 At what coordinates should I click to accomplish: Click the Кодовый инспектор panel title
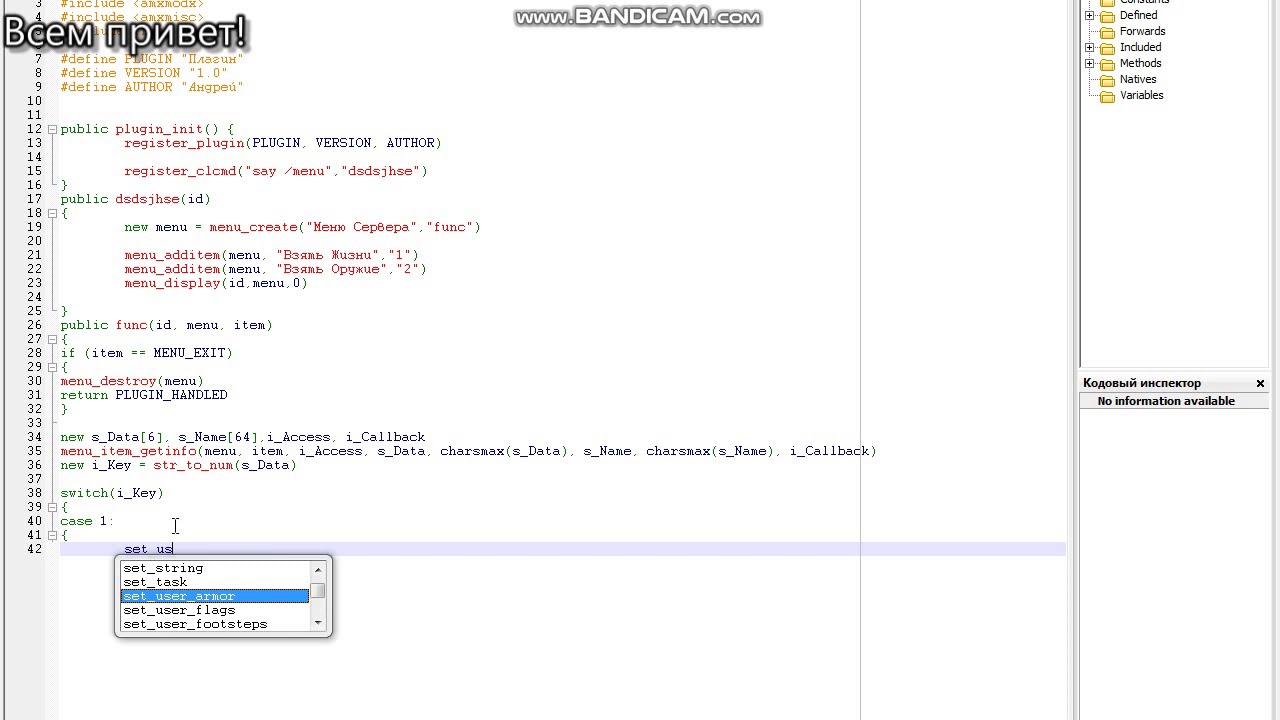pos(1142,383)
